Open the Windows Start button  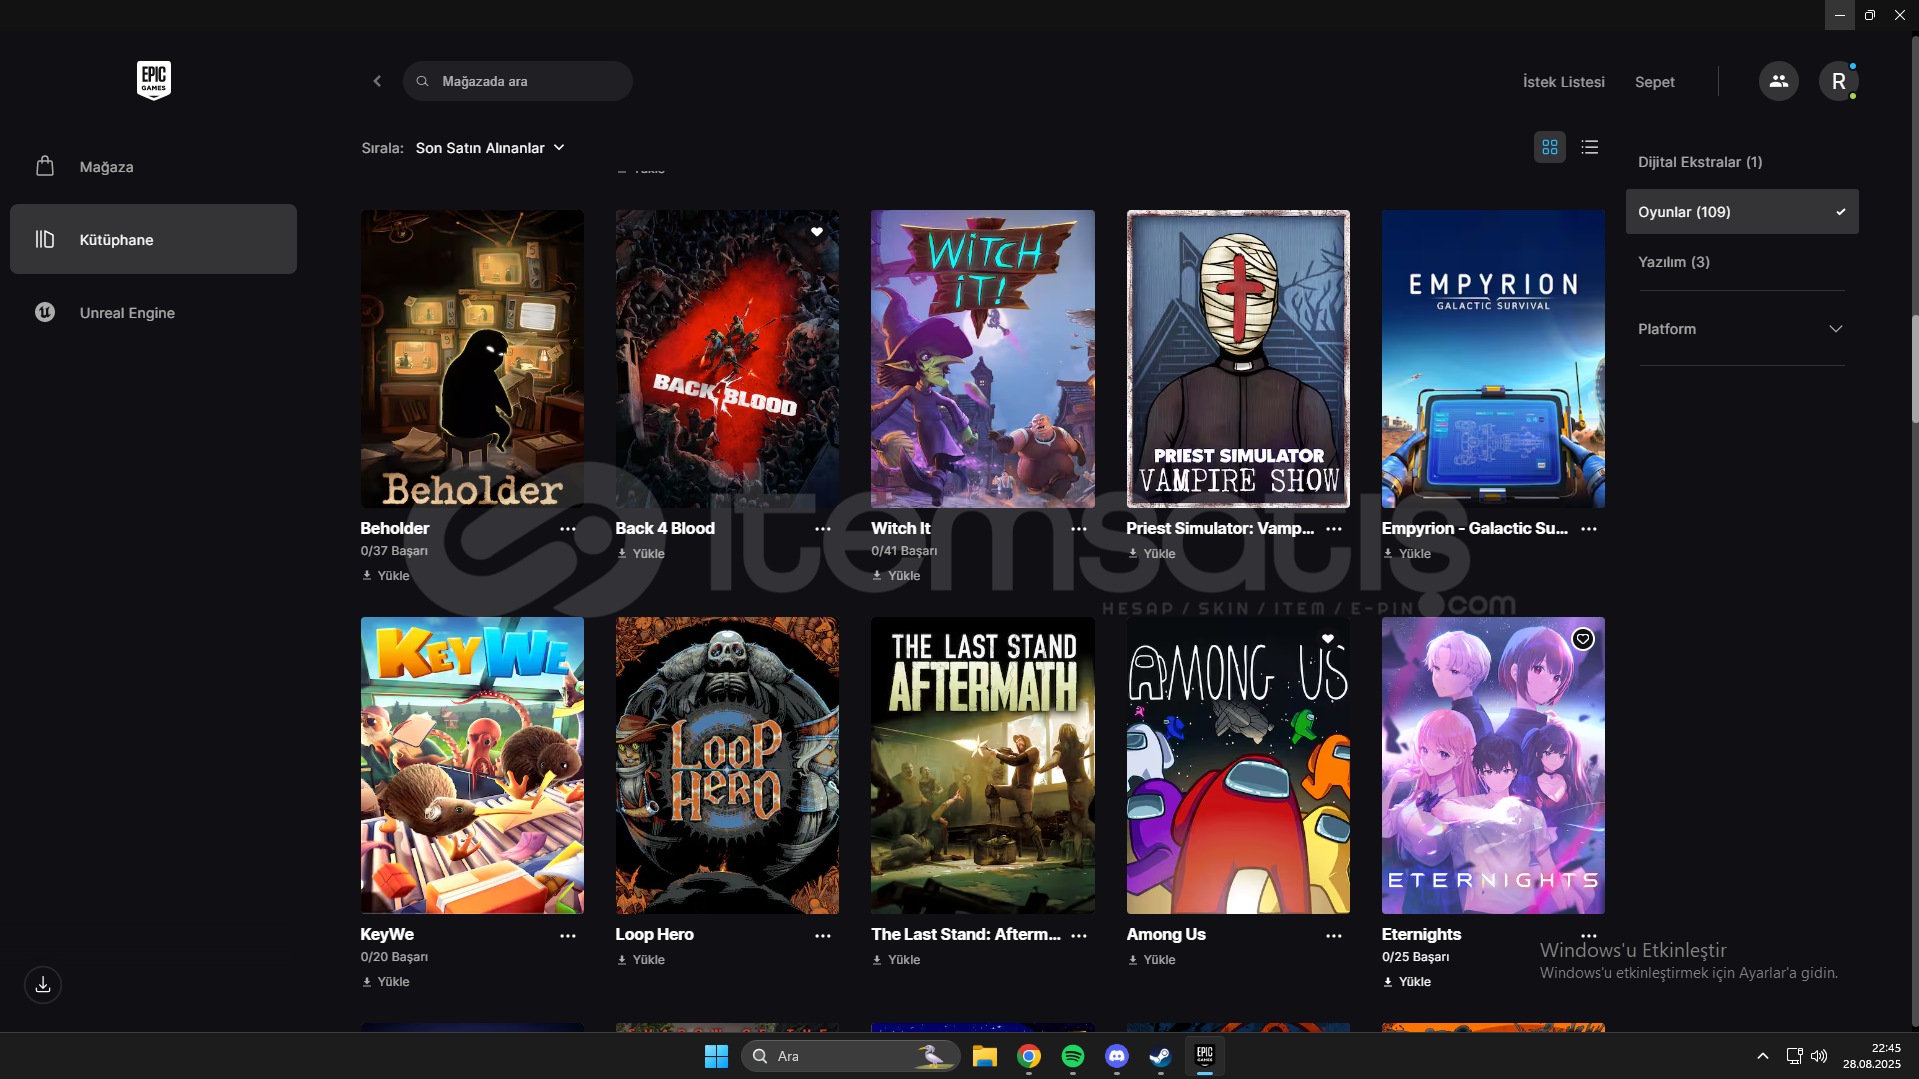tap(716, 1056)
